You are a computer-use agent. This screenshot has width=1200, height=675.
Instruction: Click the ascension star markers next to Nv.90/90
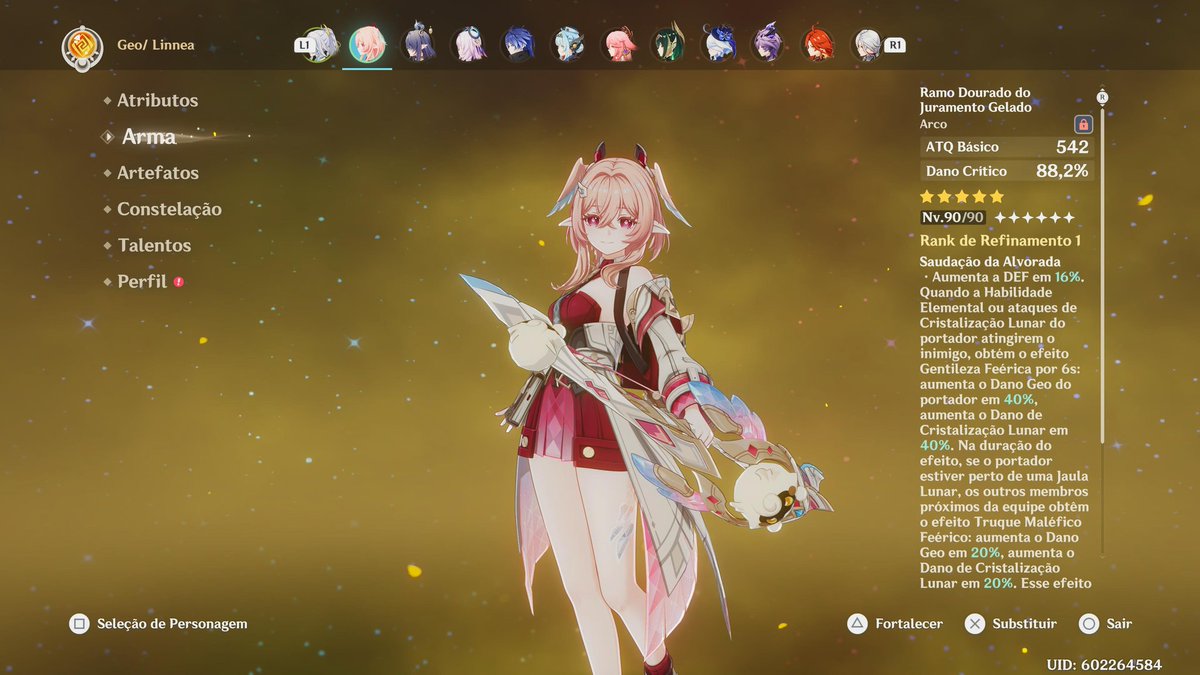[x=1035, y=217]
